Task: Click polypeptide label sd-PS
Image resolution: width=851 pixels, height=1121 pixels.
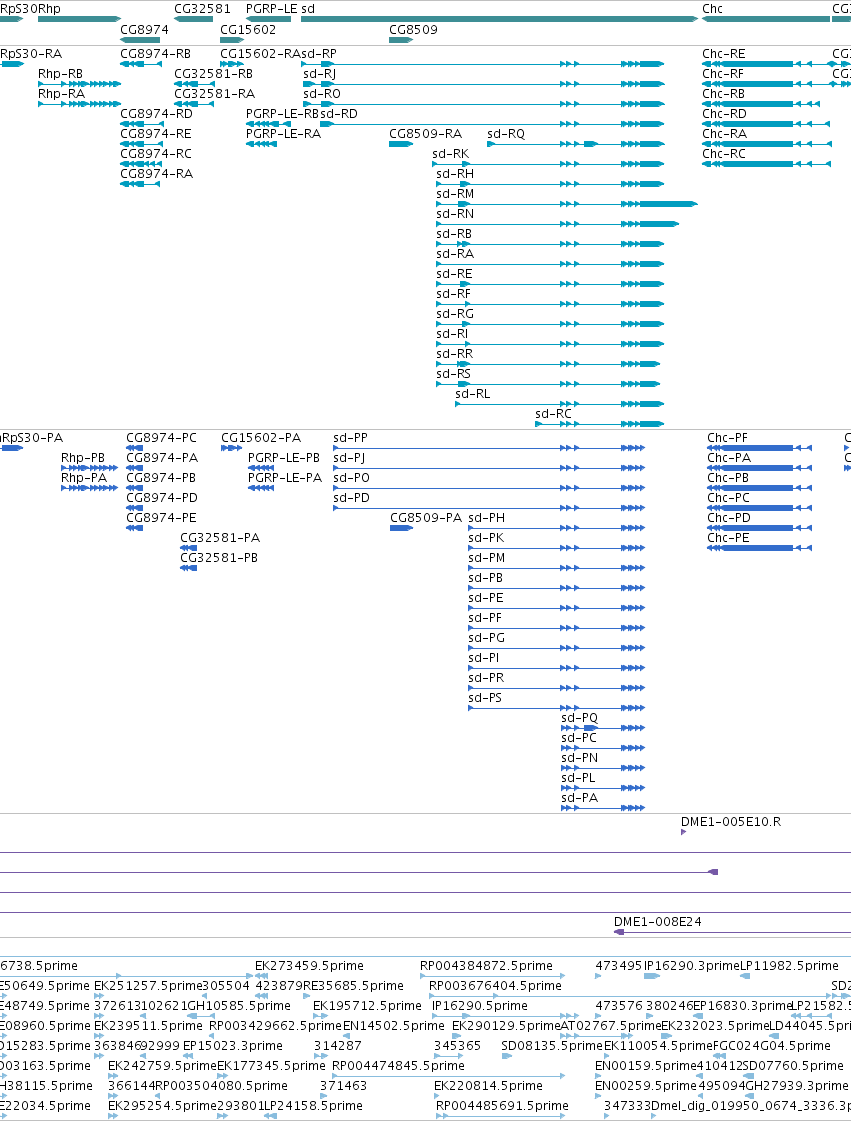Action: [485, 698]
